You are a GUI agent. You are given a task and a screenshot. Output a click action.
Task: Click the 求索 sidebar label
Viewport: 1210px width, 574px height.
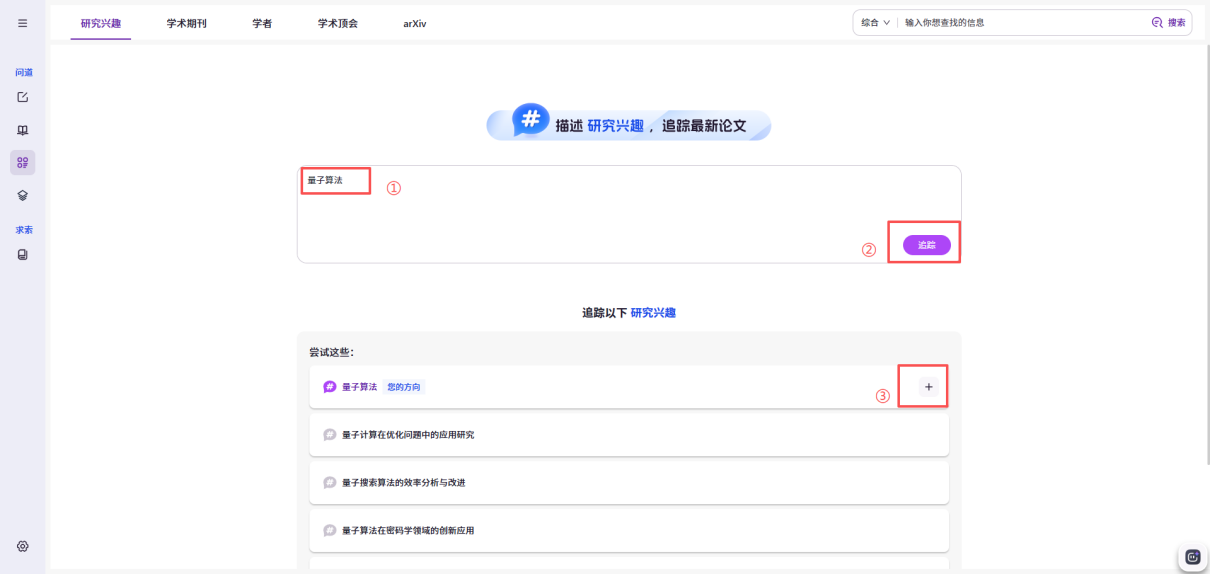click(23, 230)
